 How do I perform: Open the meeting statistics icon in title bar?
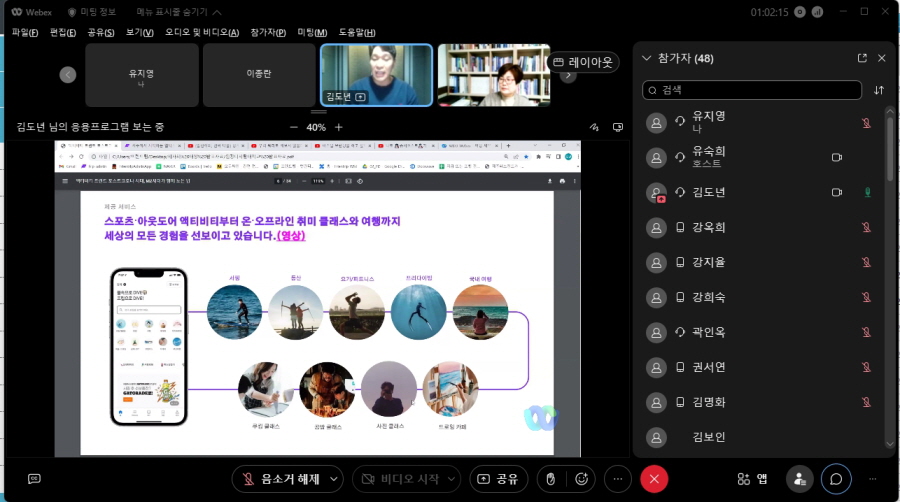817,12
